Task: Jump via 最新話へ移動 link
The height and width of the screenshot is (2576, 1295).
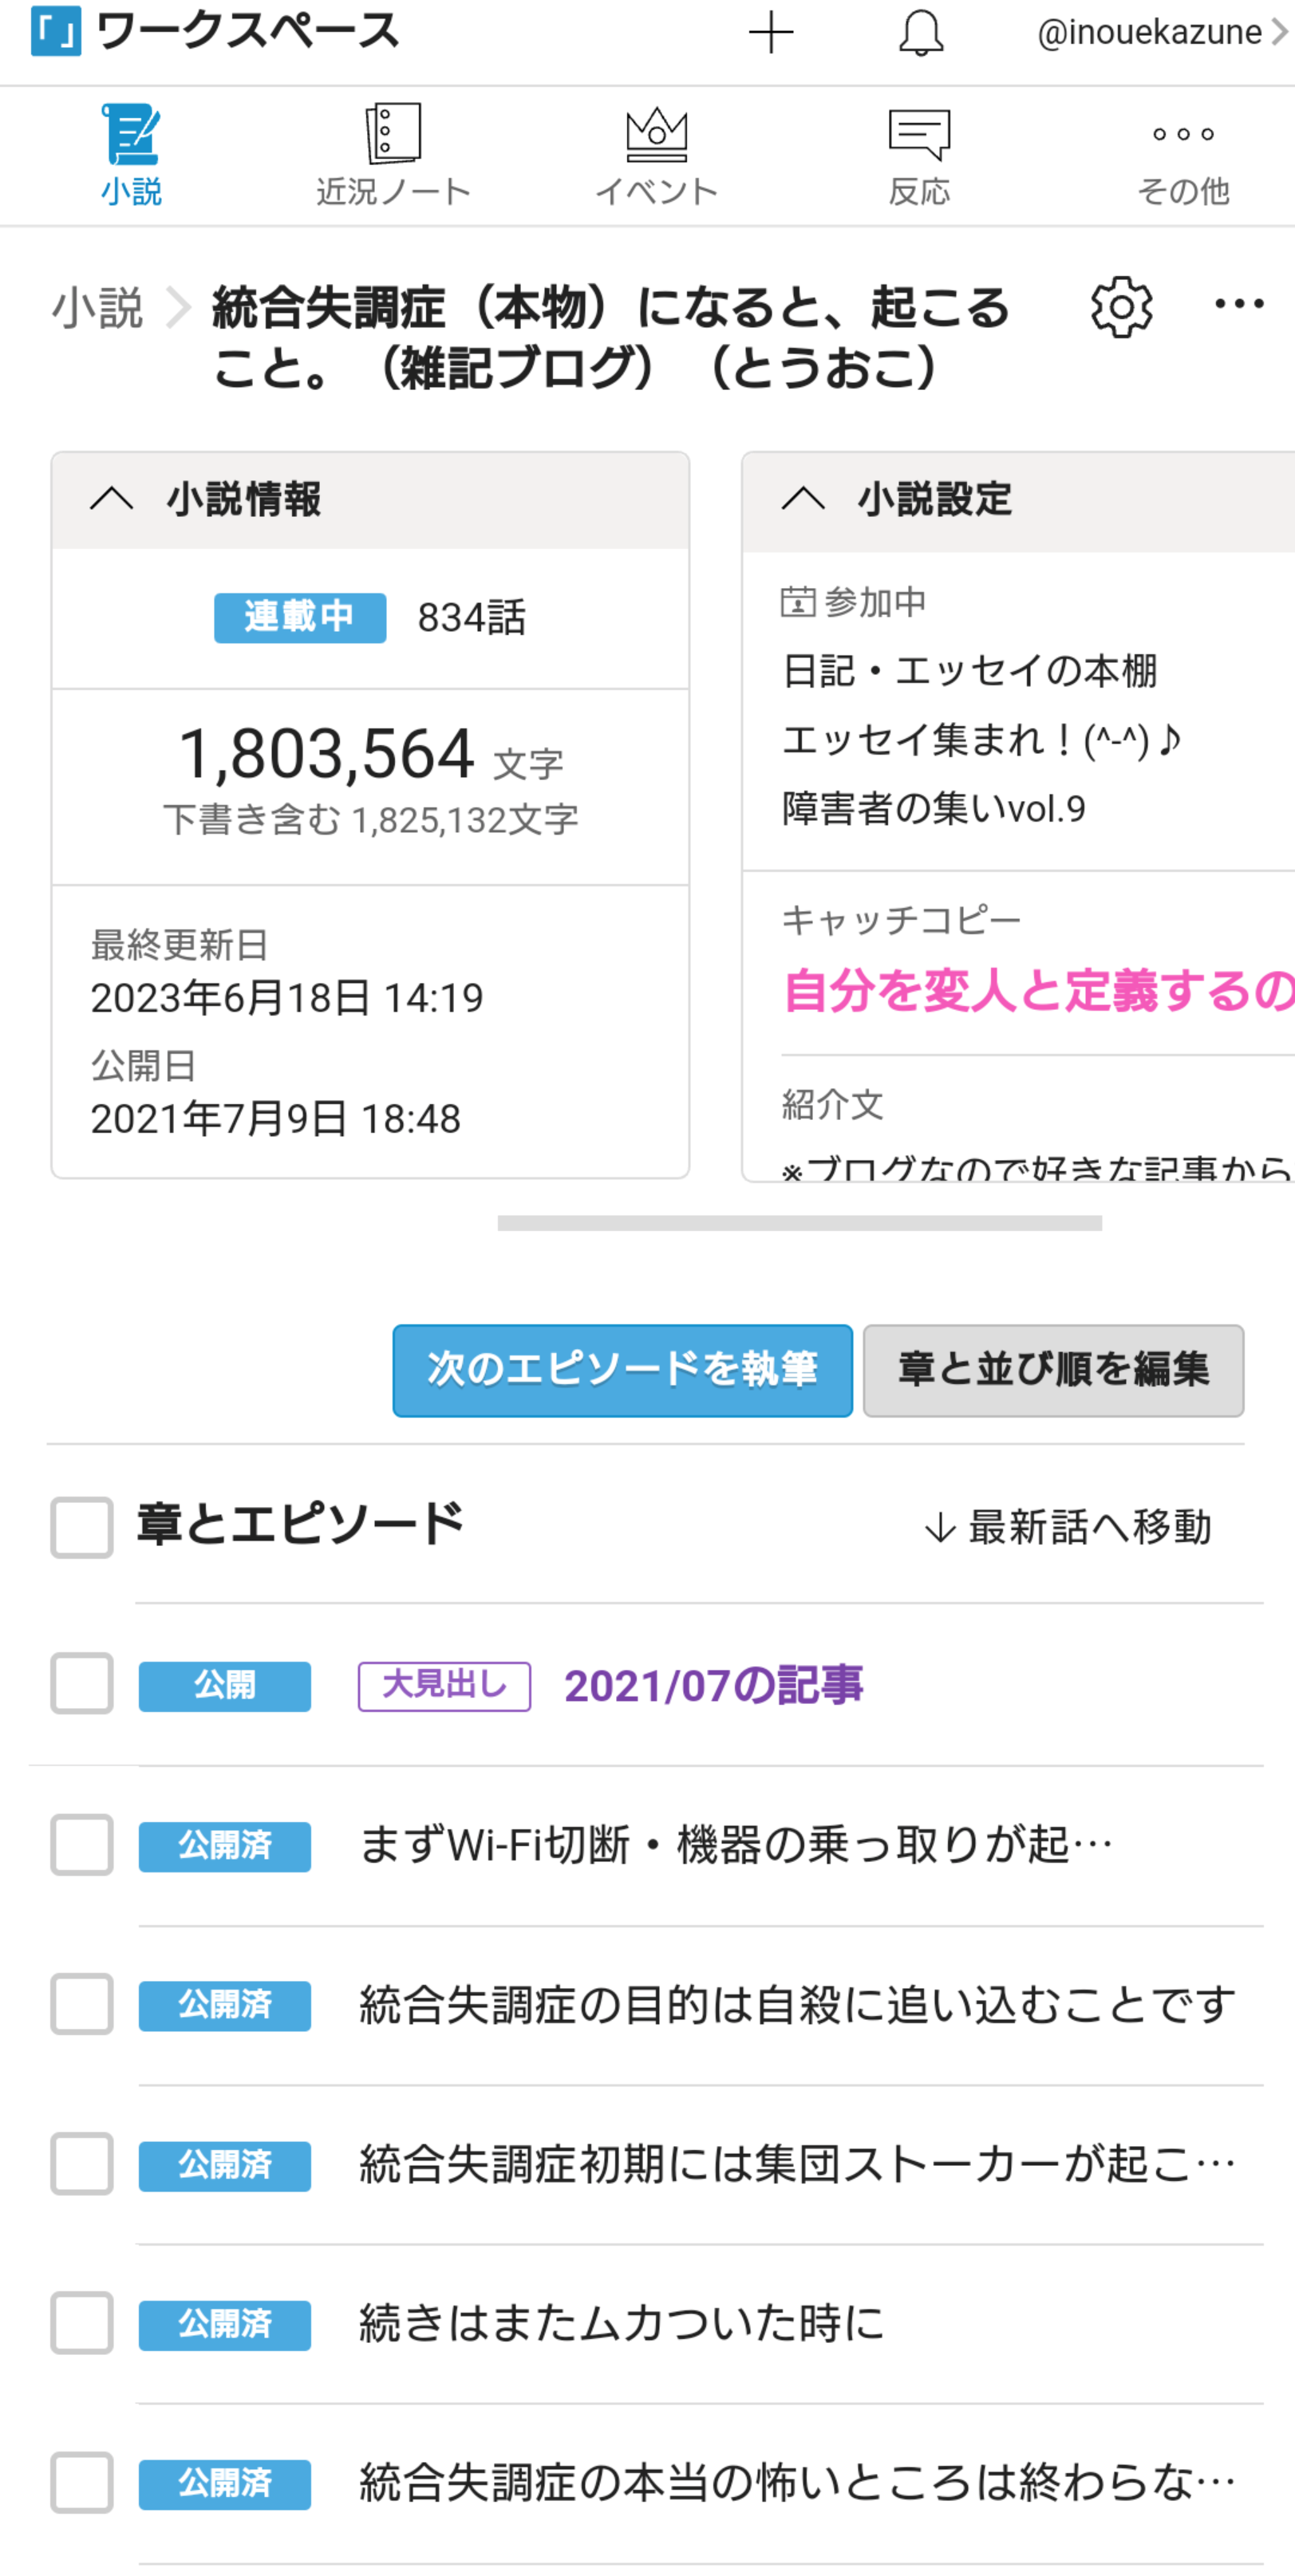Action: pos(1067,1527)
